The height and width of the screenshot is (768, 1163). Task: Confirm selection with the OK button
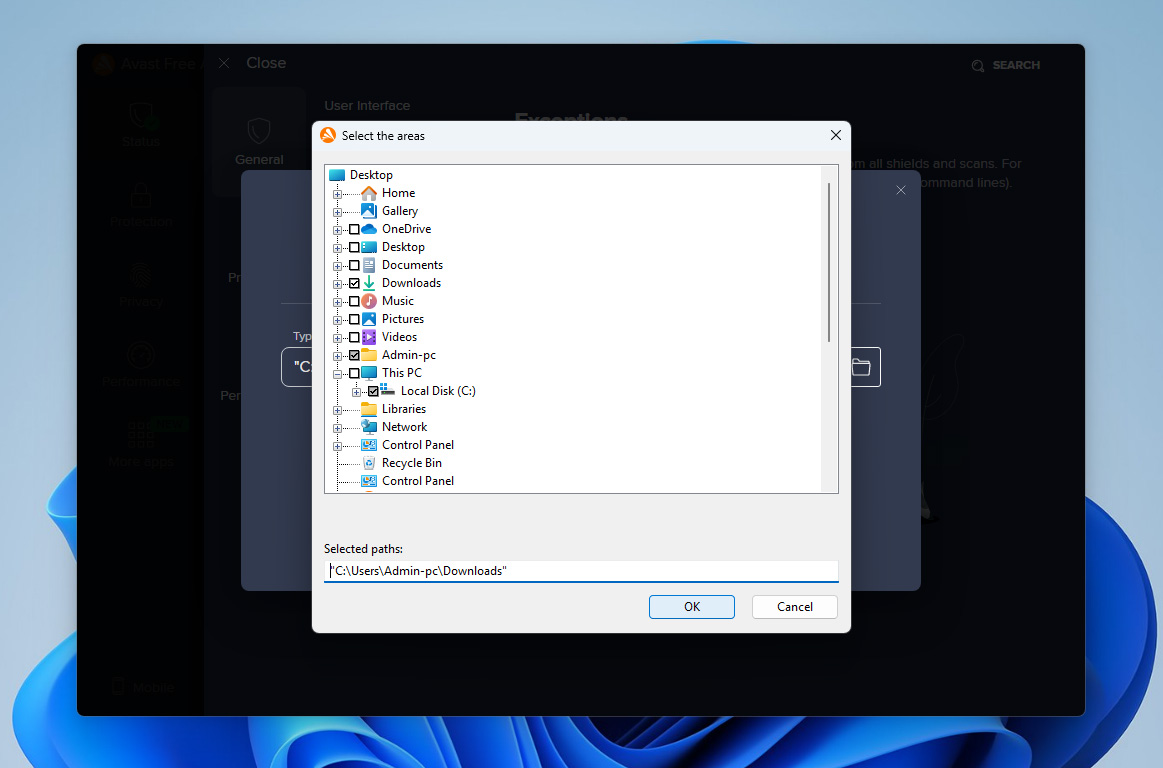pos(691,606)
